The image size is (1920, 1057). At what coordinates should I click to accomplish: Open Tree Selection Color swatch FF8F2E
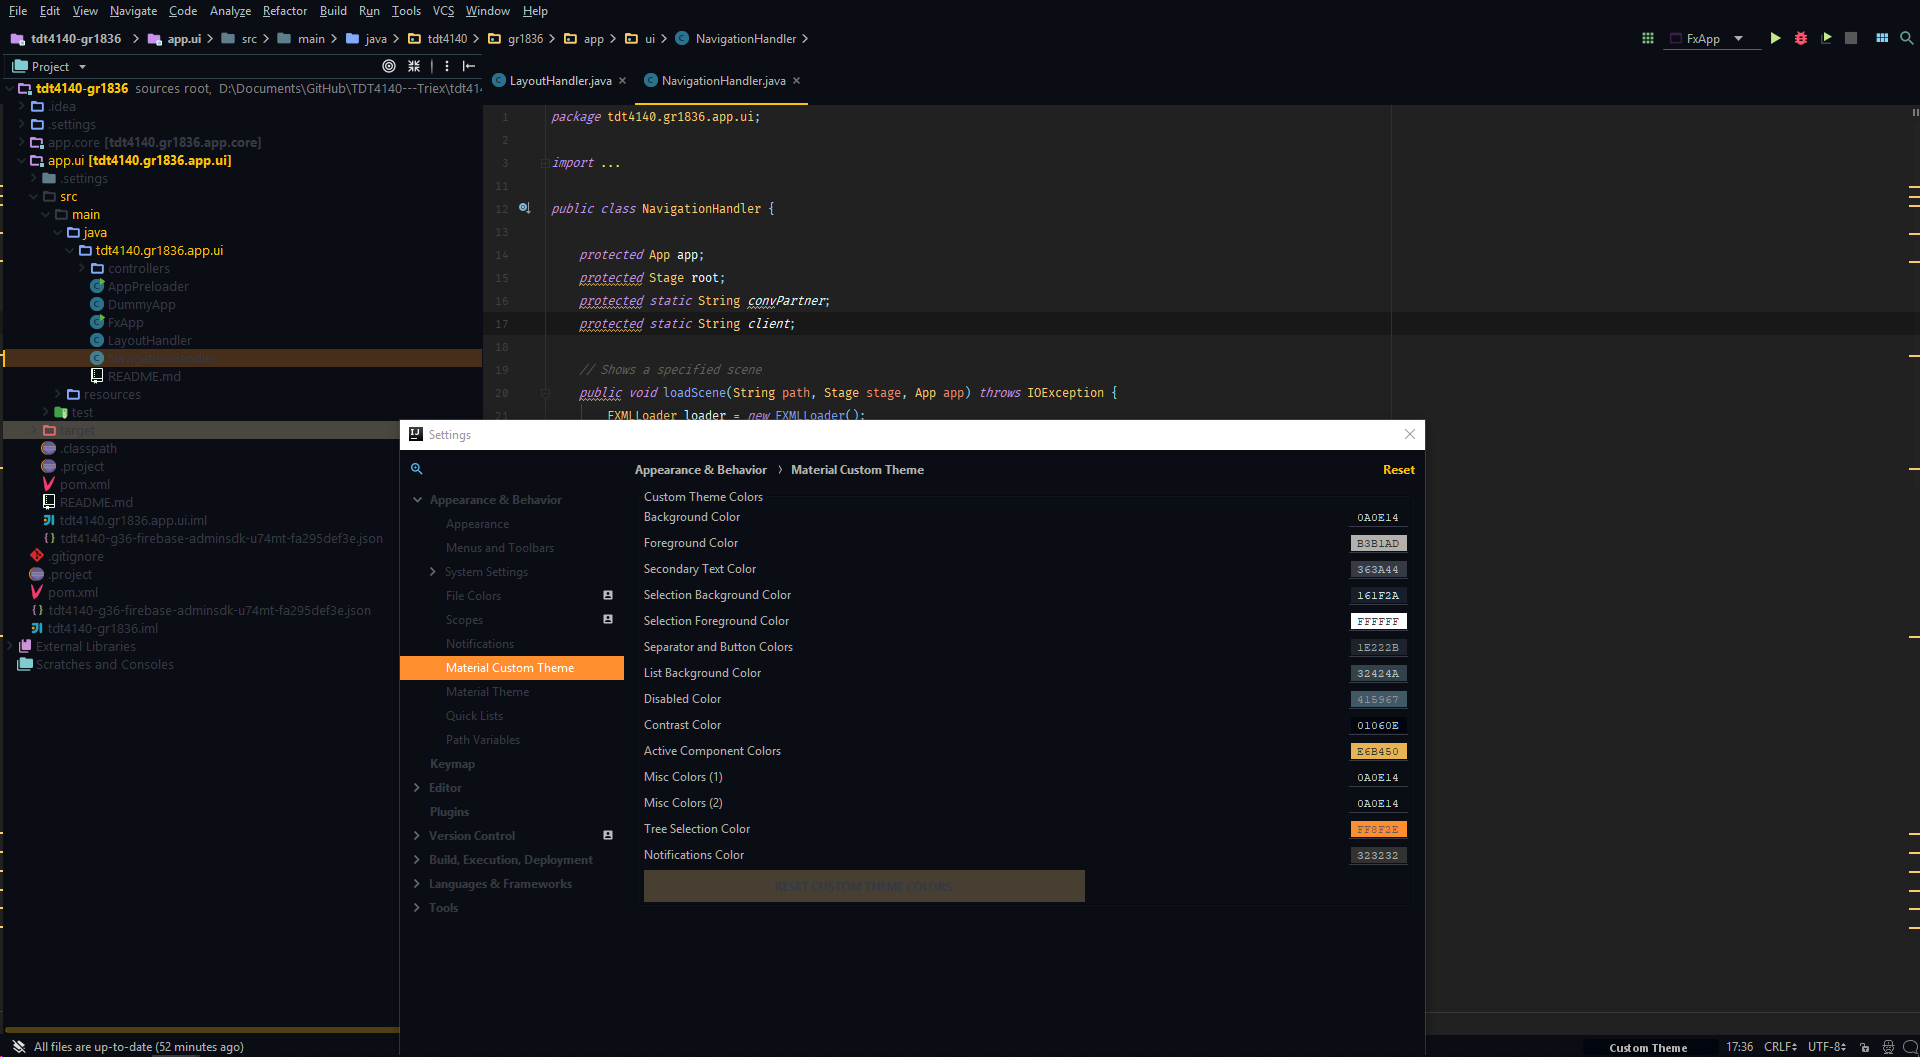tap(1378, 829)
